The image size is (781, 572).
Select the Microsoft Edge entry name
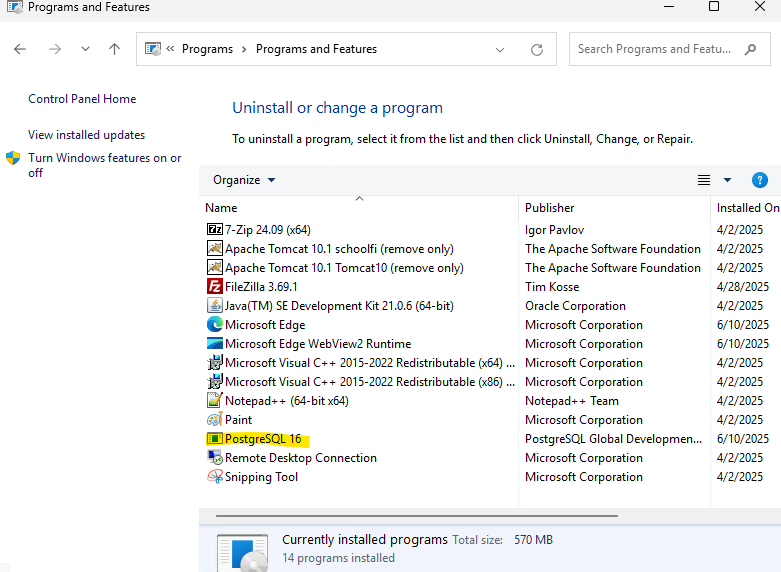click(265, 325)
